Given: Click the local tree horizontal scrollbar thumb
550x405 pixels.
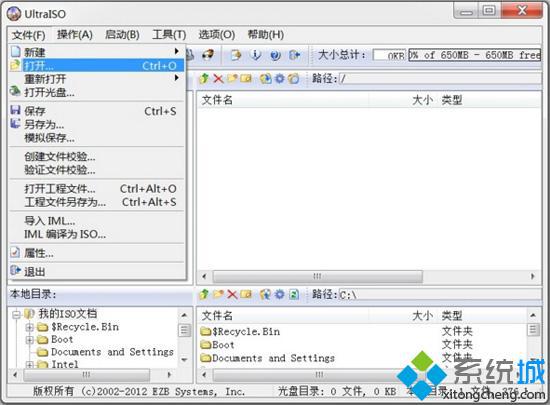Looking at the screenshot, I should click(x=86, y=375).
